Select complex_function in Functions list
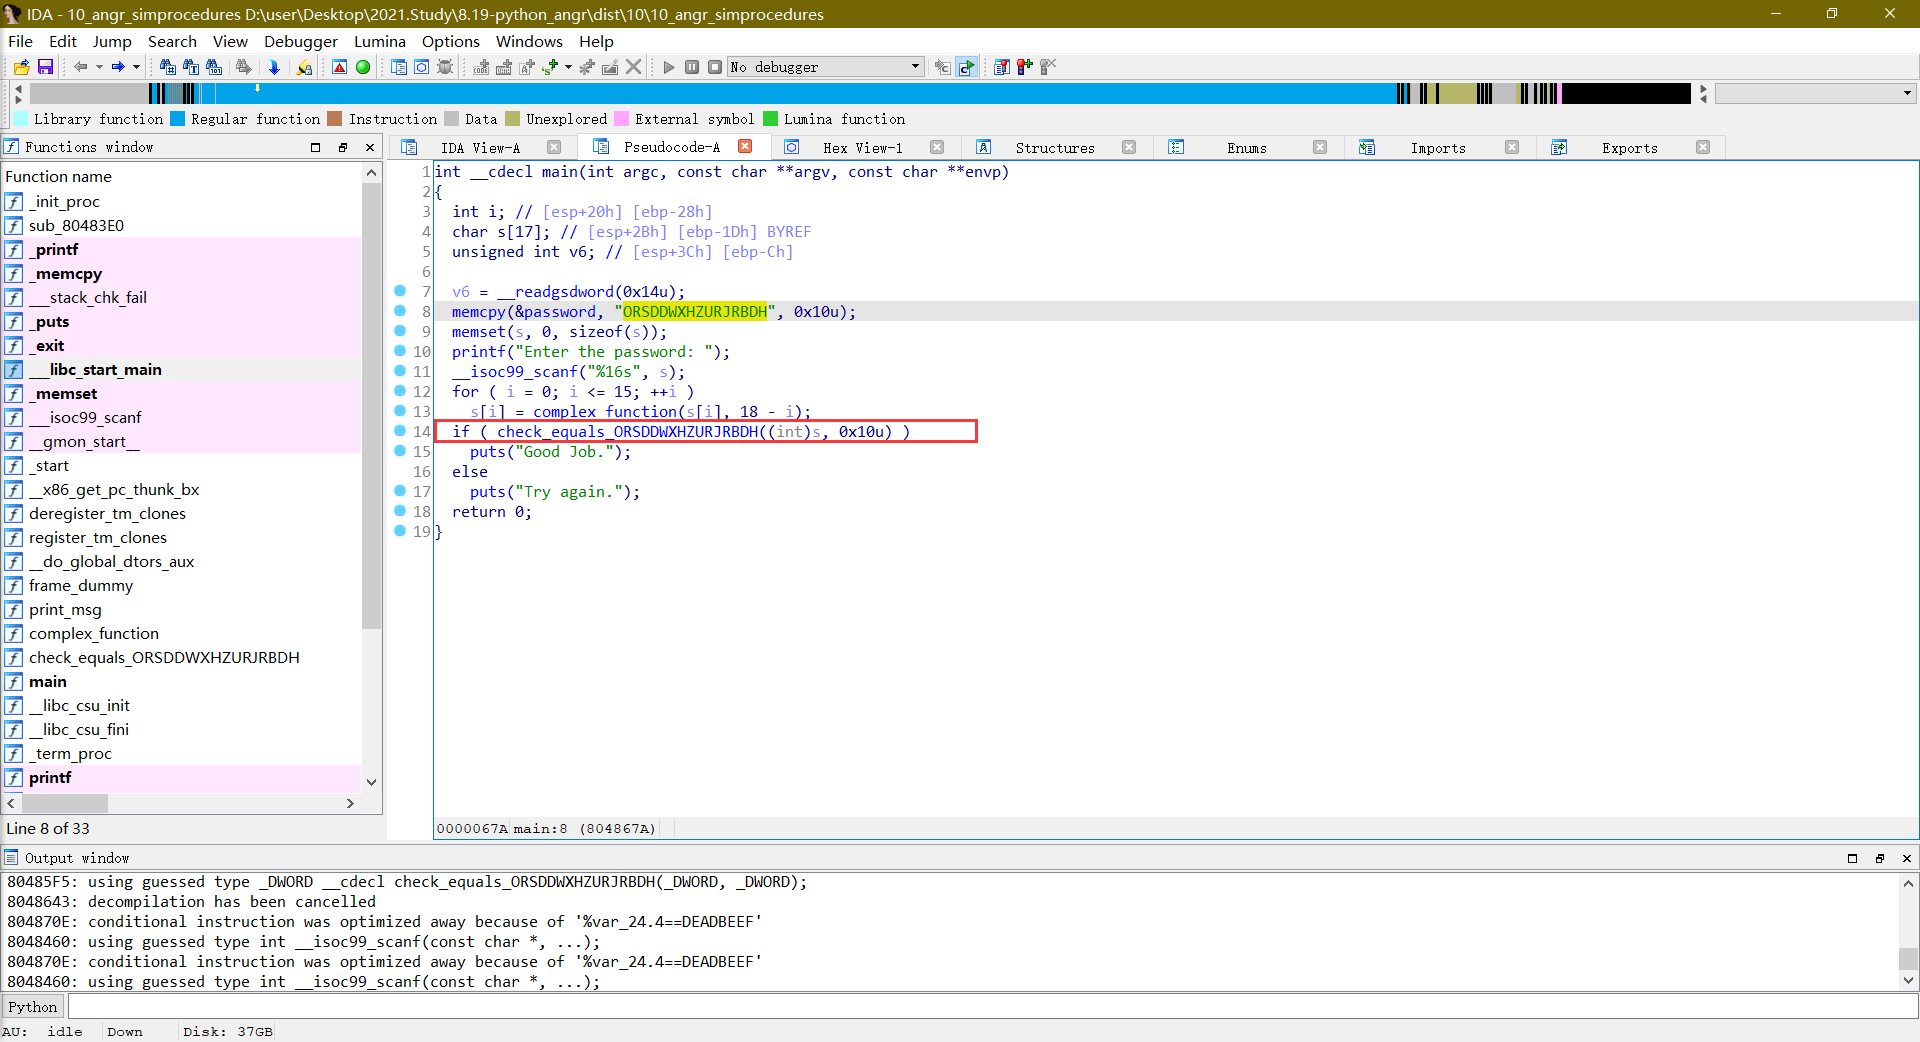The width and height of the screenshot is (1920, 1042). tap(94, 633)
